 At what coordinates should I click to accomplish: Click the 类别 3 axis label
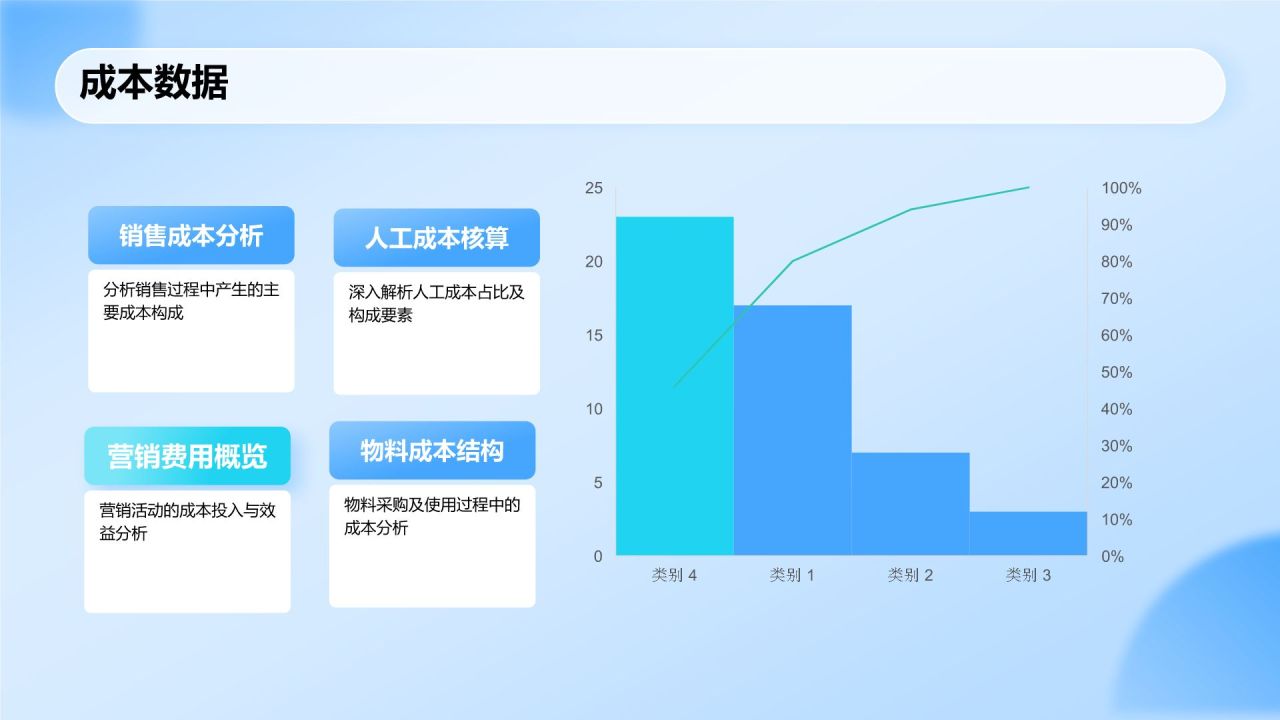point(1028,576)
